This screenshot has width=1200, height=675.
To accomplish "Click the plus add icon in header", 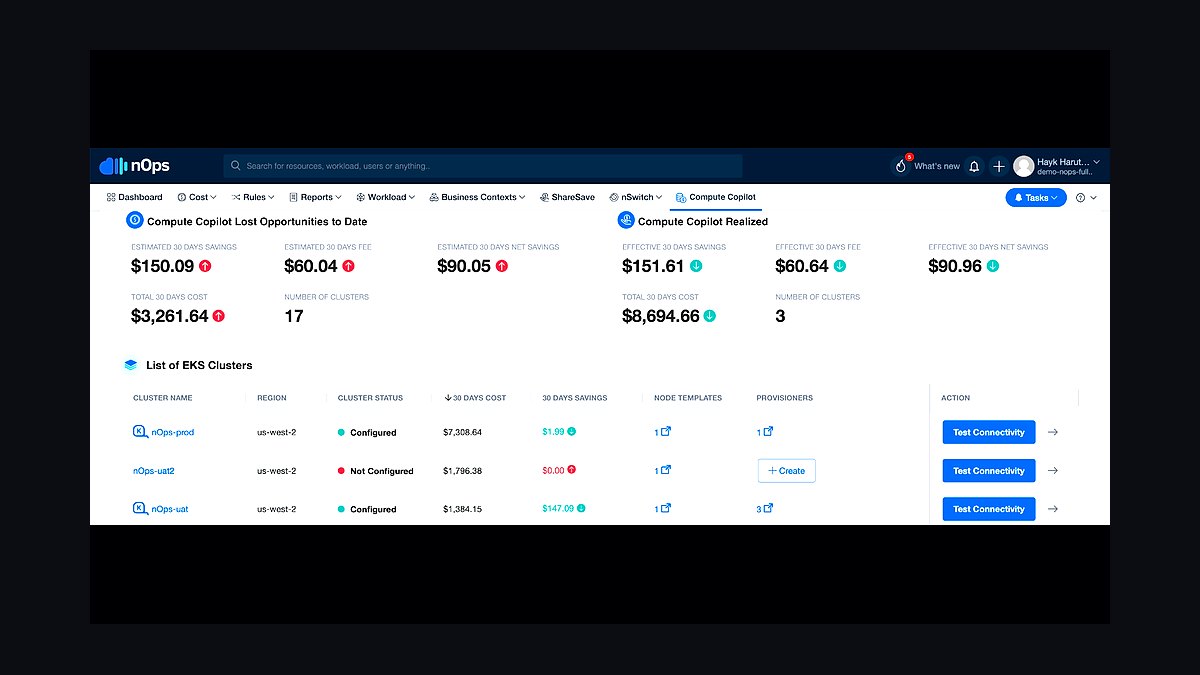I will [x=998, y=166].
